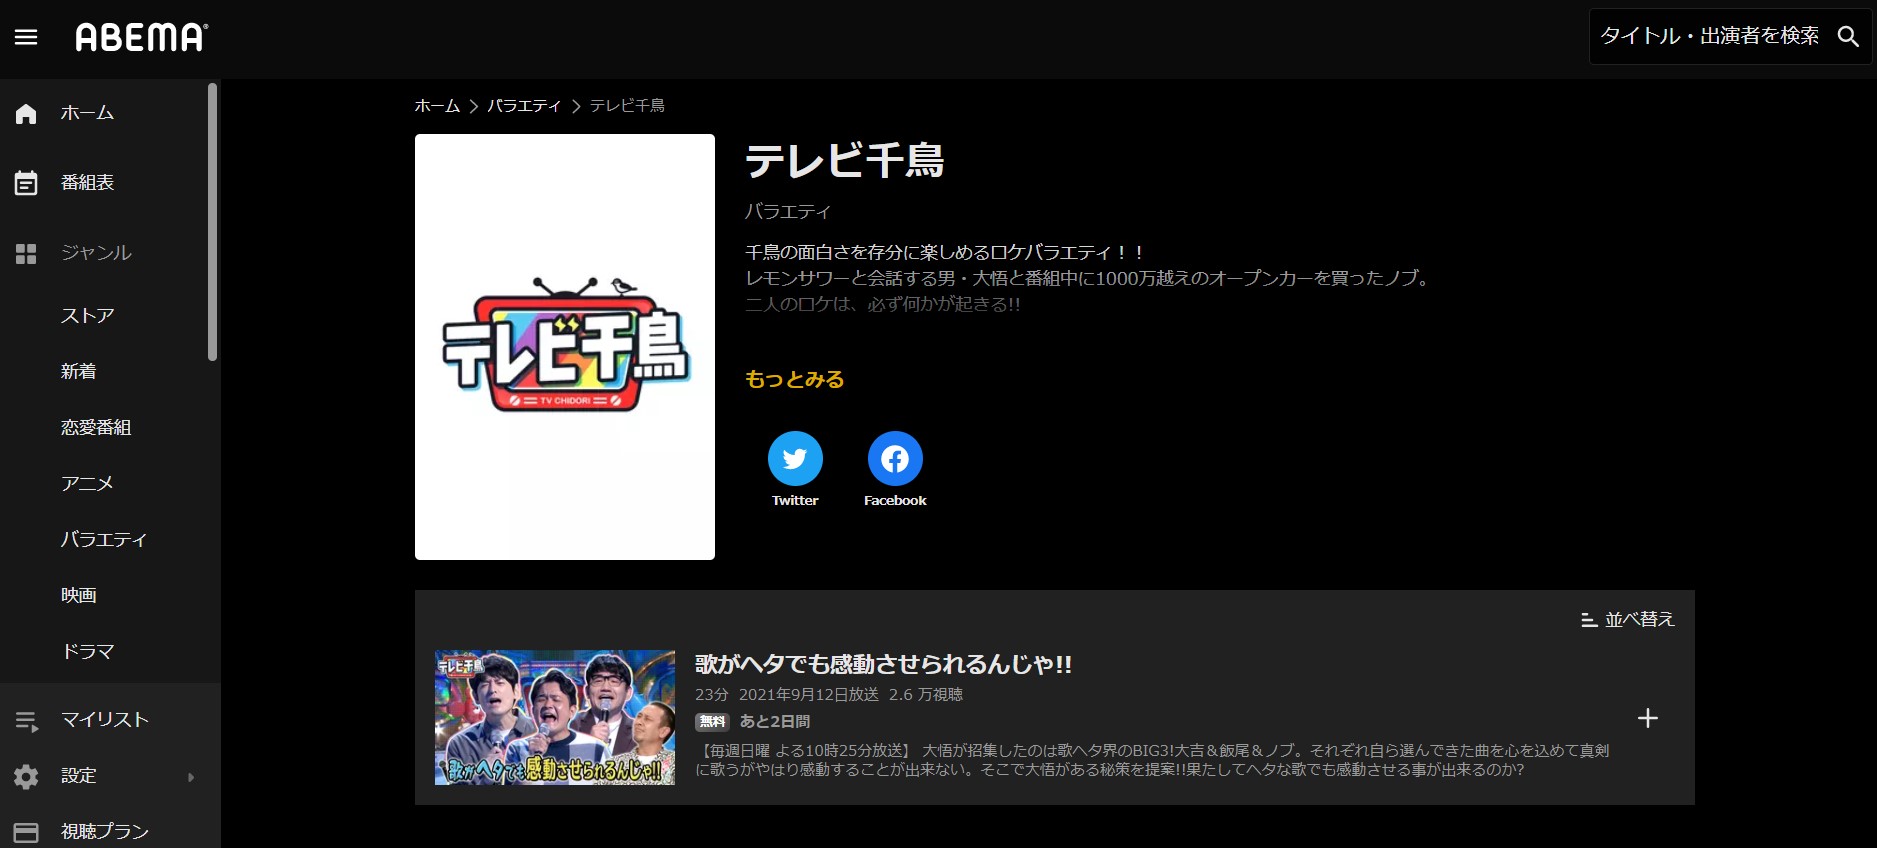Screen dimensions: 1877x848
Task: Open ストア genre in sidebar
Action: point(87,316)
